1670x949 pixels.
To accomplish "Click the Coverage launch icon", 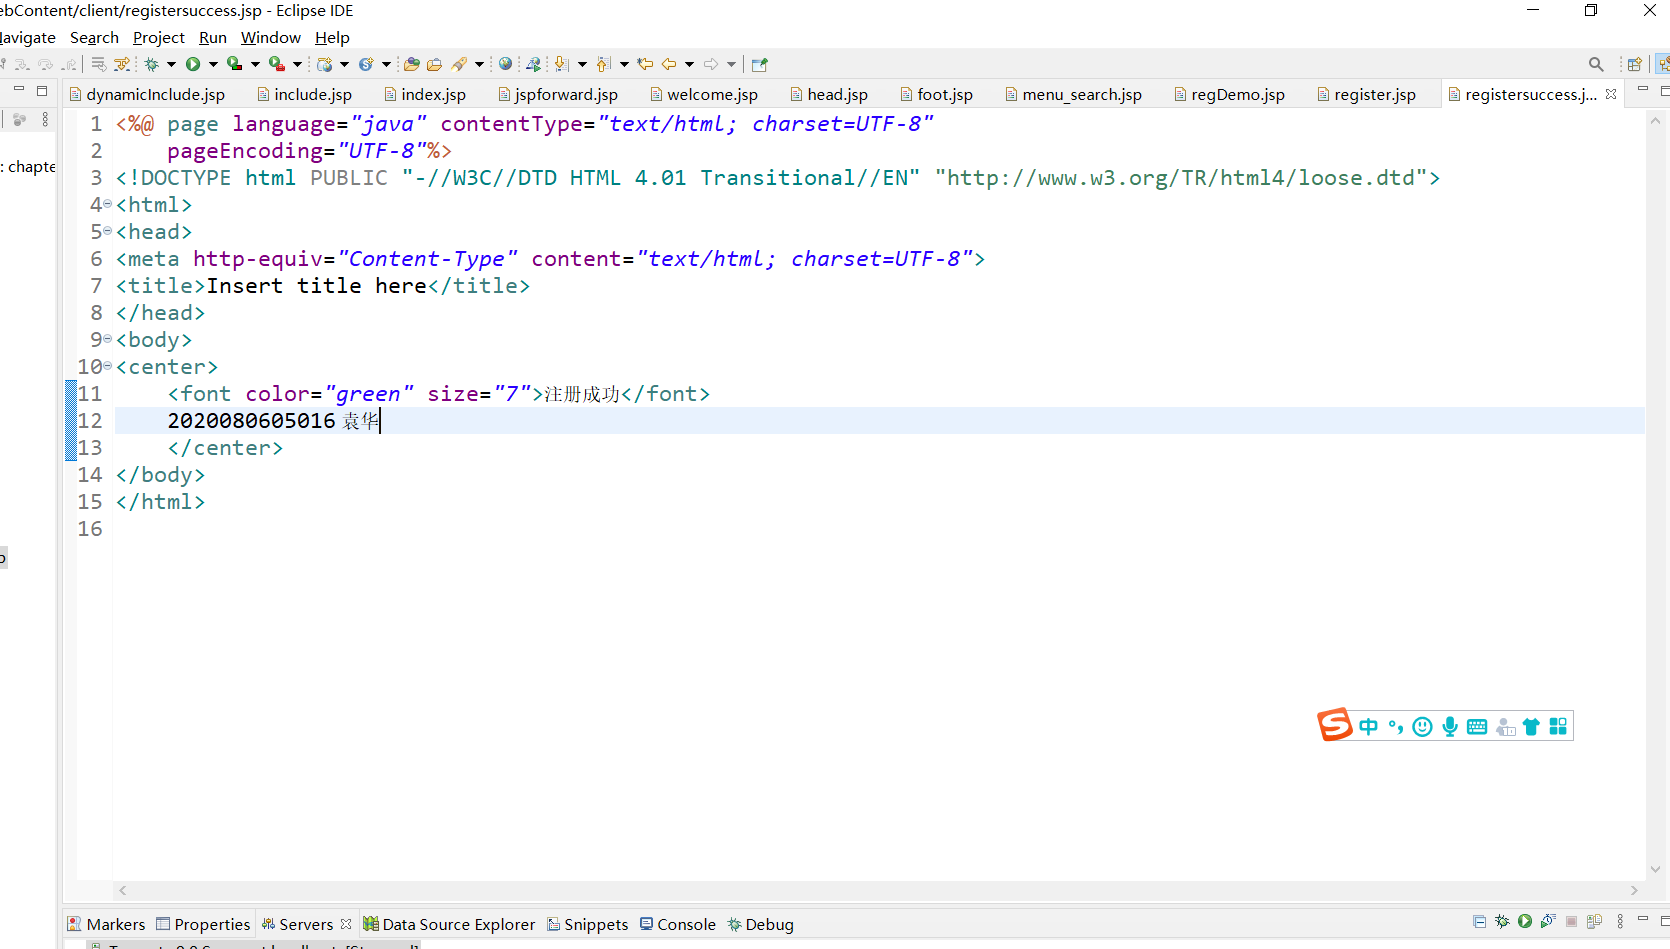I will (x=234, y=64).
